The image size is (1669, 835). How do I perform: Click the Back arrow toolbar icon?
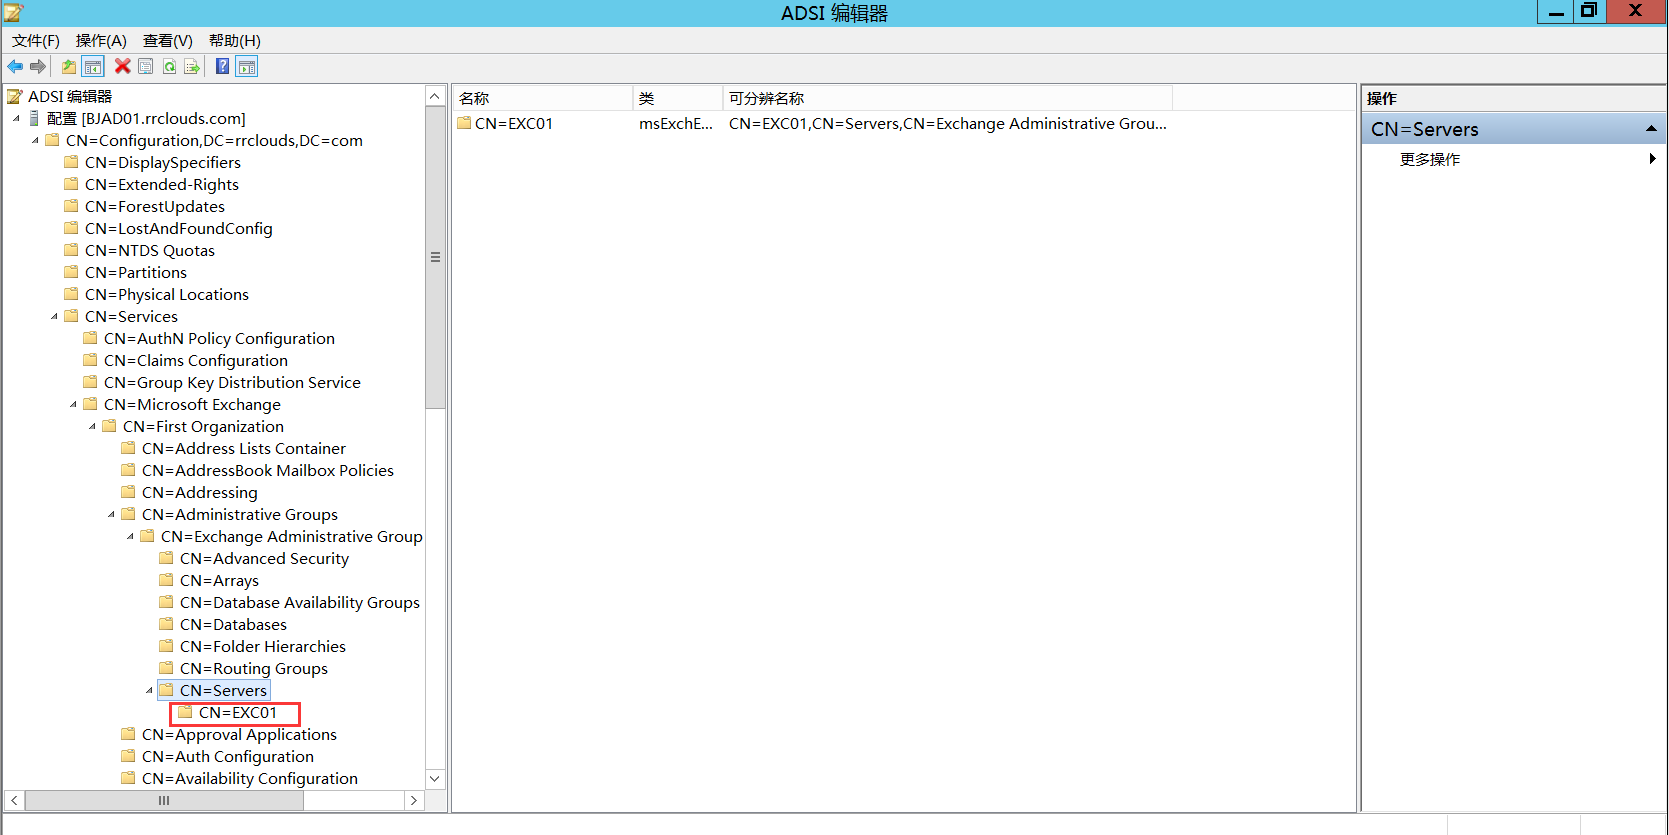coord(15,66)
